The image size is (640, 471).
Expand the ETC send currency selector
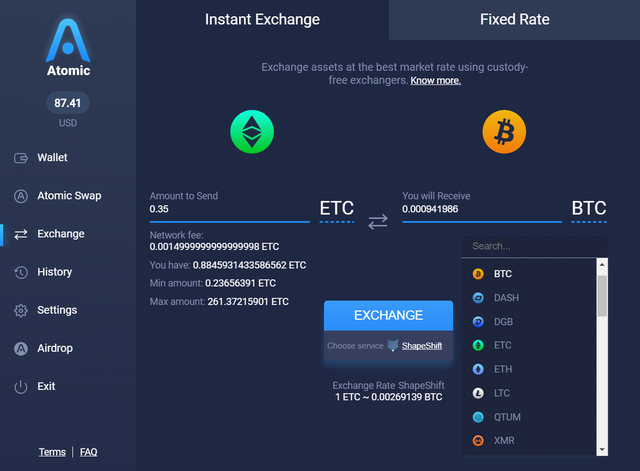point(337,209)
